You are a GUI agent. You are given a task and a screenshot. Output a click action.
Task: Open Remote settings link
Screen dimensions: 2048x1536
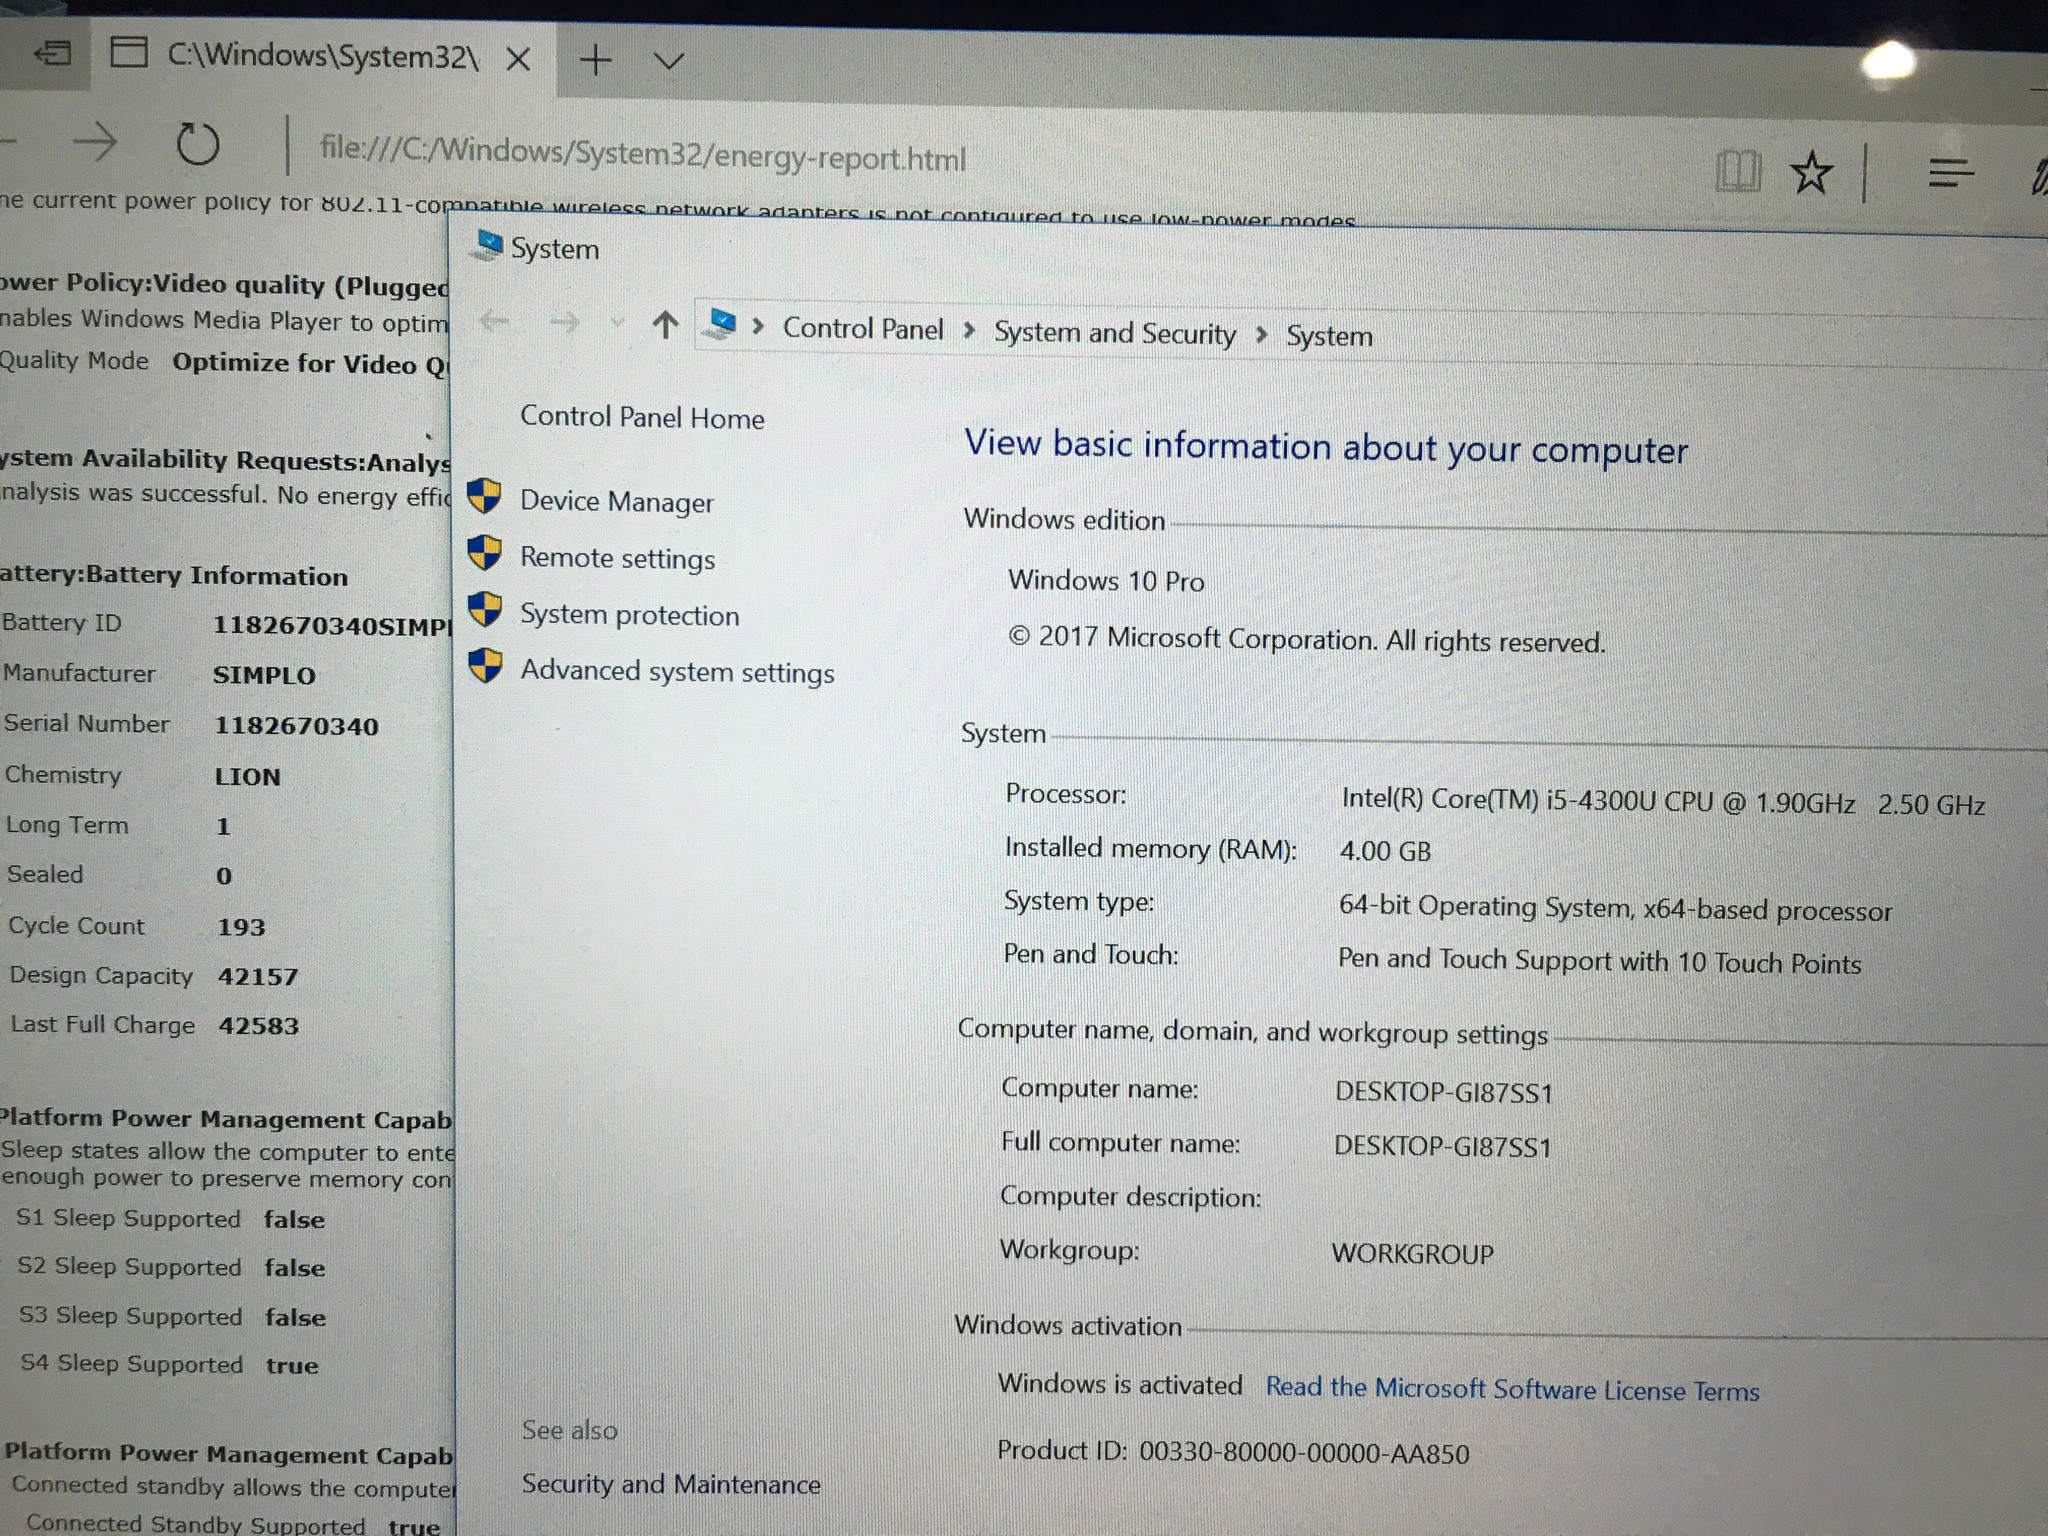click(x=617, y=558)
